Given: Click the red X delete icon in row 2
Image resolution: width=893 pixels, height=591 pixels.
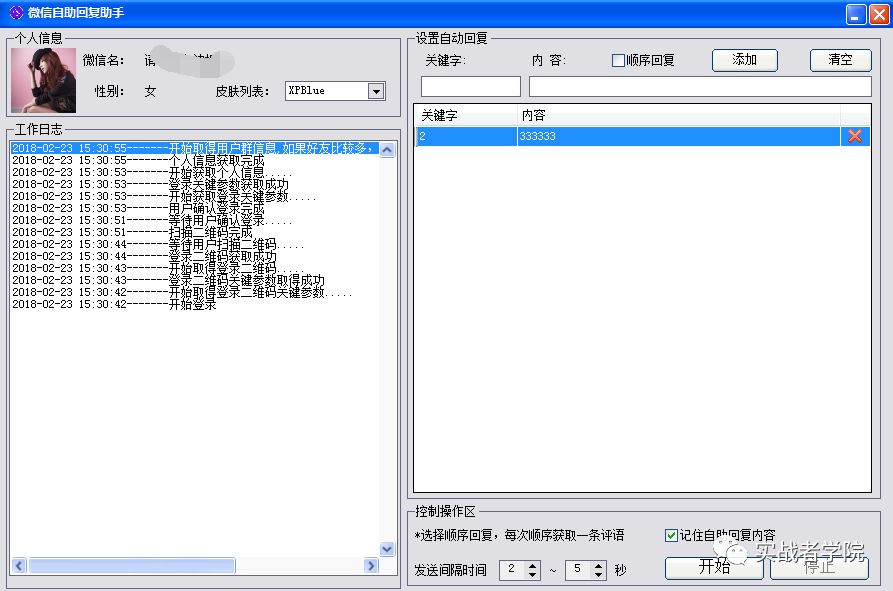Looking at the screenshot, I should click(x=854, y=136).
